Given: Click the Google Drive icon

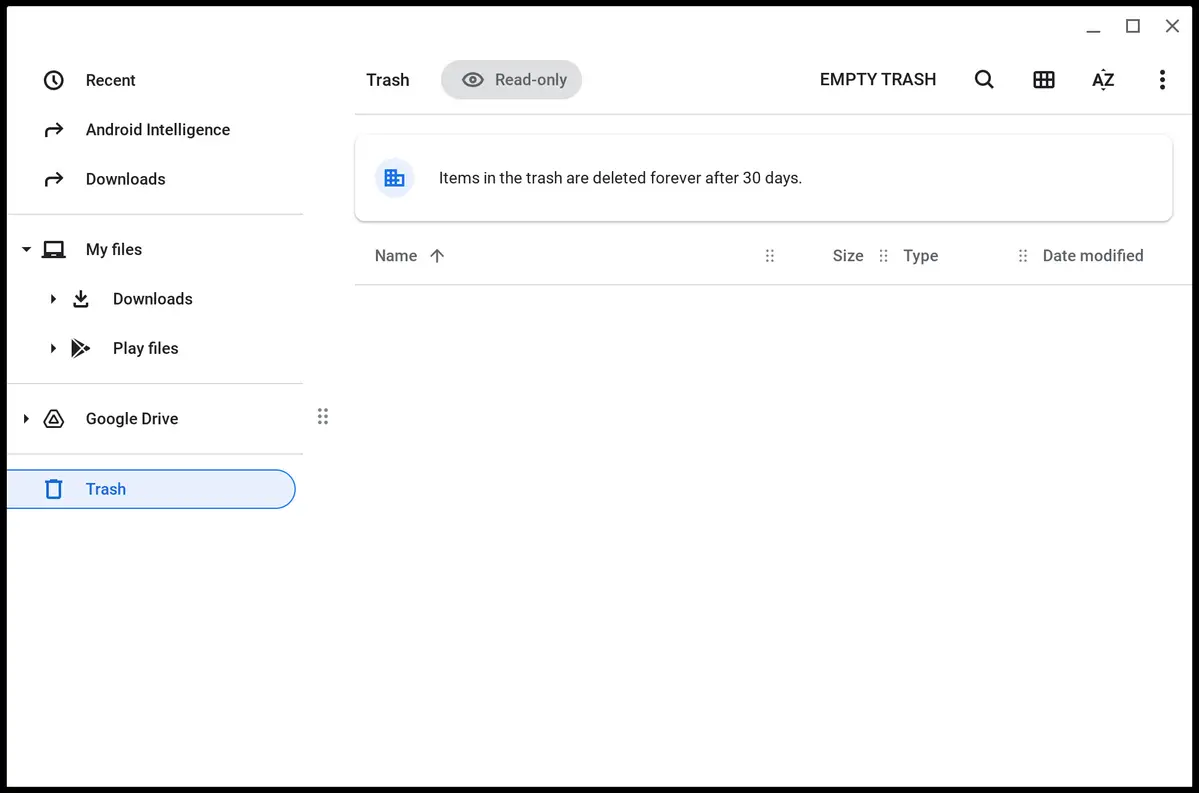Looking at the screenshot, I should [x=54, y=419].
